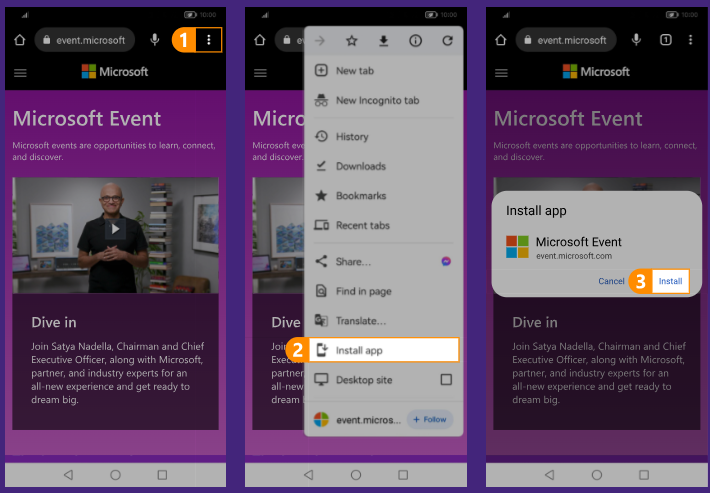Open History from the menu
This screenshot has width=710, height=493.
[384, 136]
